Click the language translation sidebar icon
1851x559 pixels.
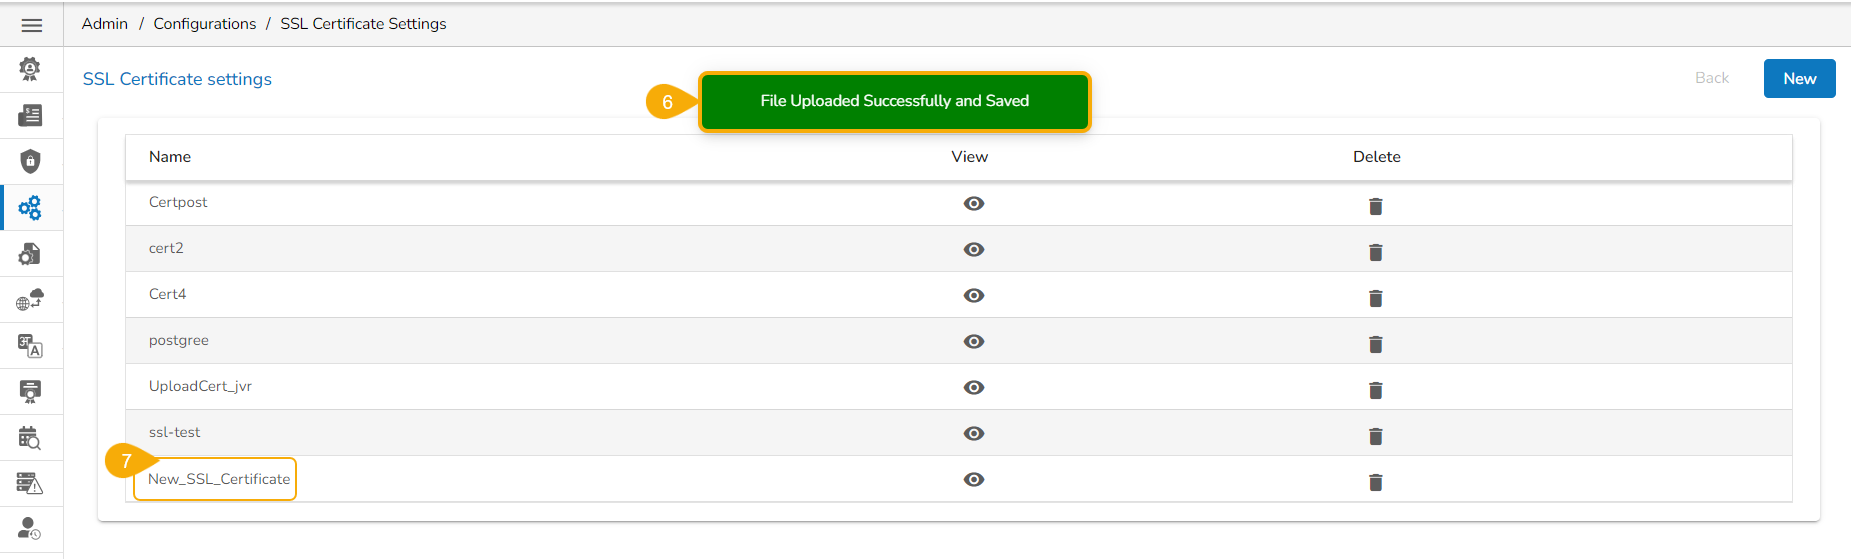pyautogui.click(x=31, y=346)
